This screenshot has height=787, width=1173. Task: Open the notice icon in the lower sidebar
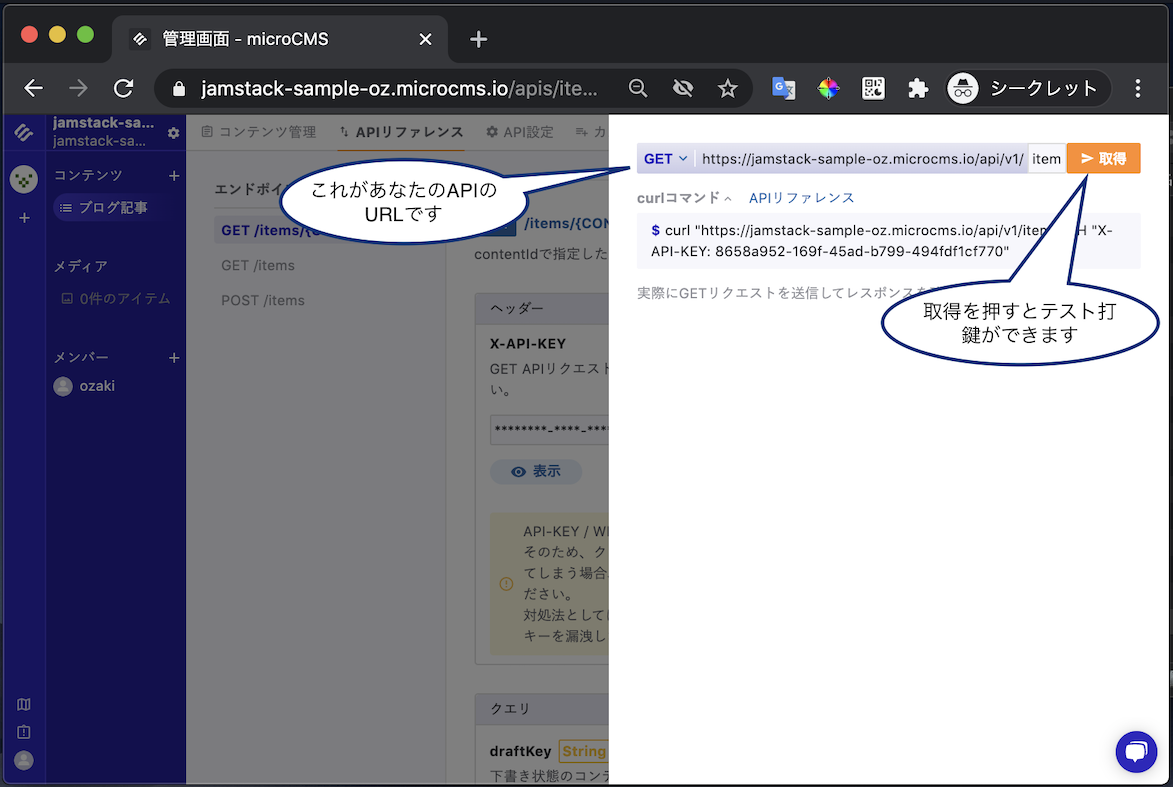[x=24, y=732]
